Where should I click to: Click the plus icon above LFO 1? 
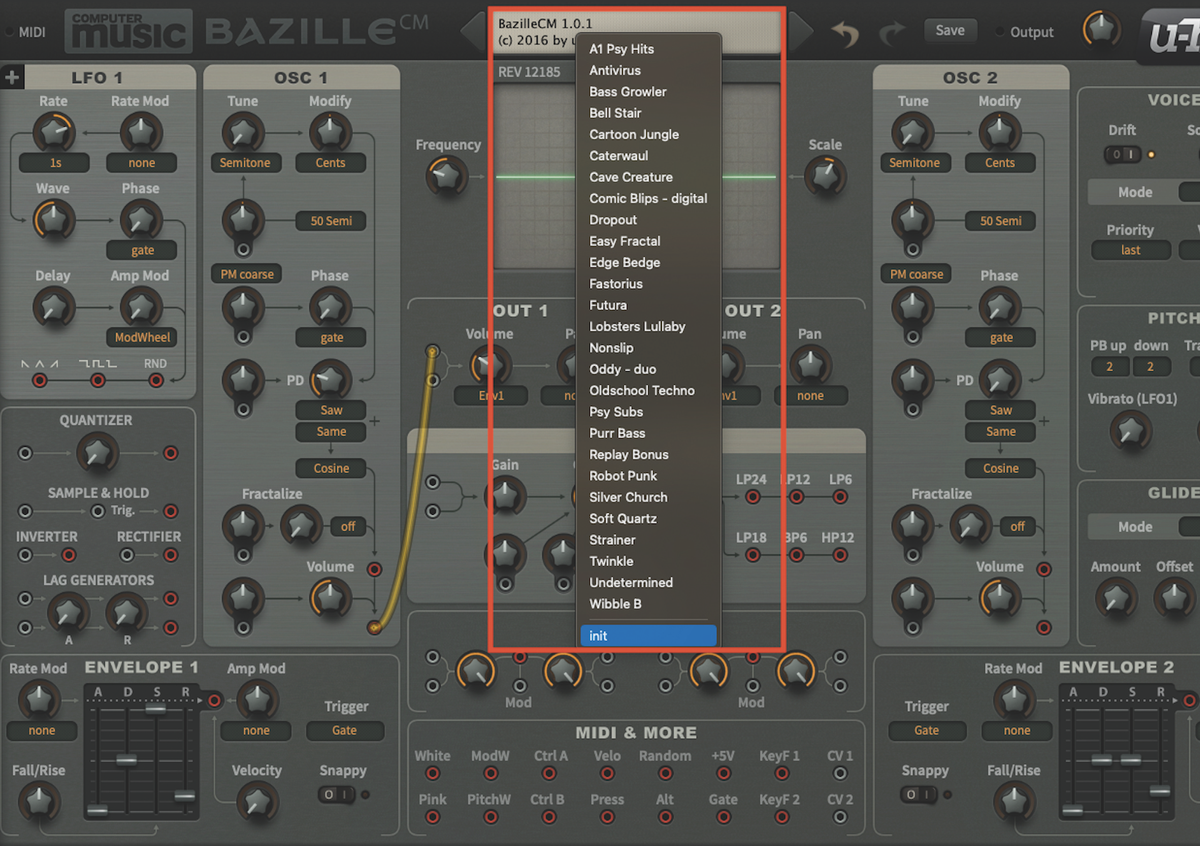pos(13,76)
